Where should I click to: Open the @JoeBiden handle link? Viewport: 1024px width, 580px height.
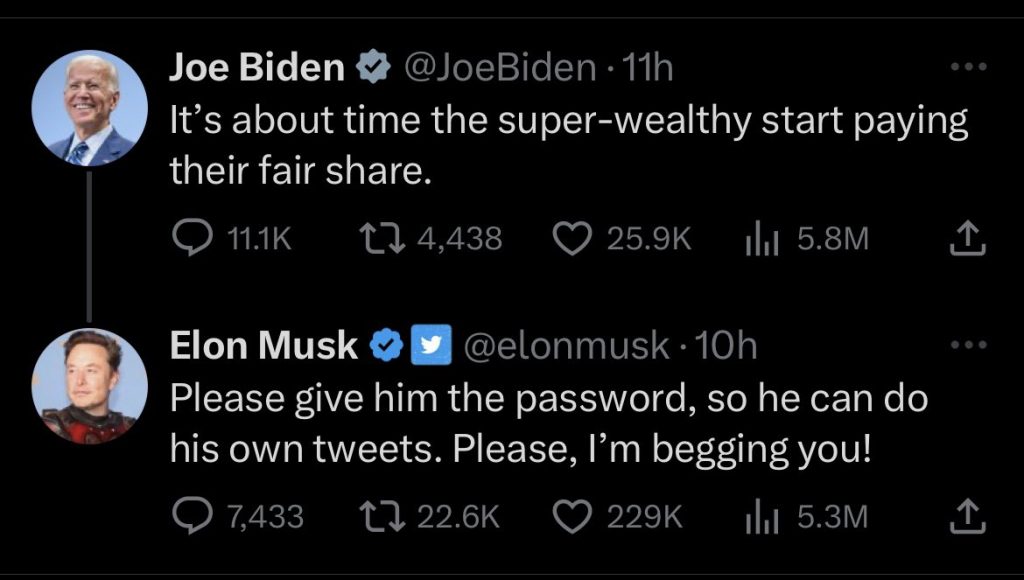click(498, 68)
